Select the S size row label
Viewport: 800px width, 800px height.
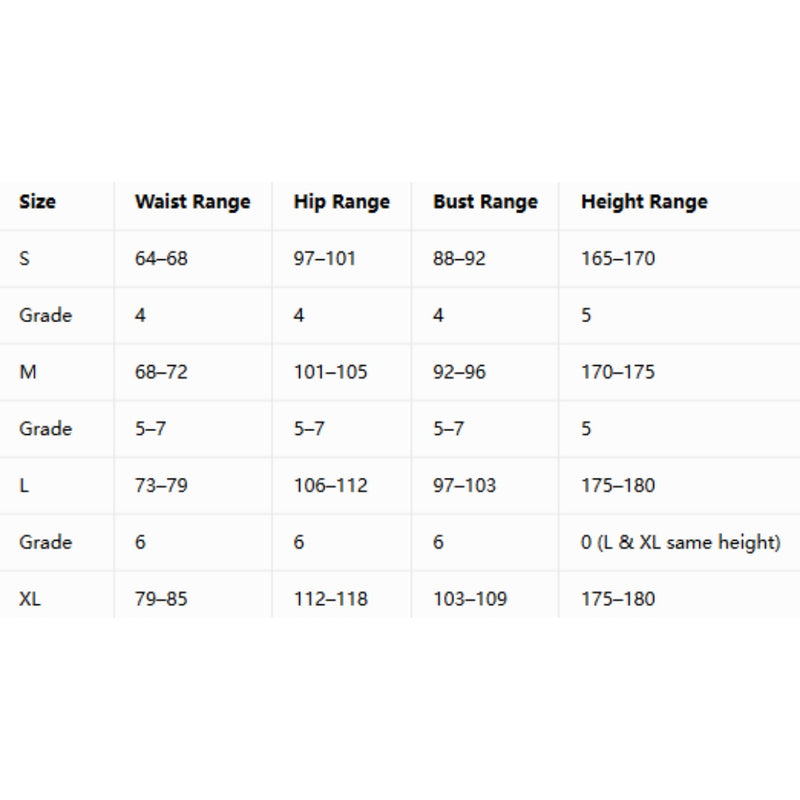click(24, 258)
